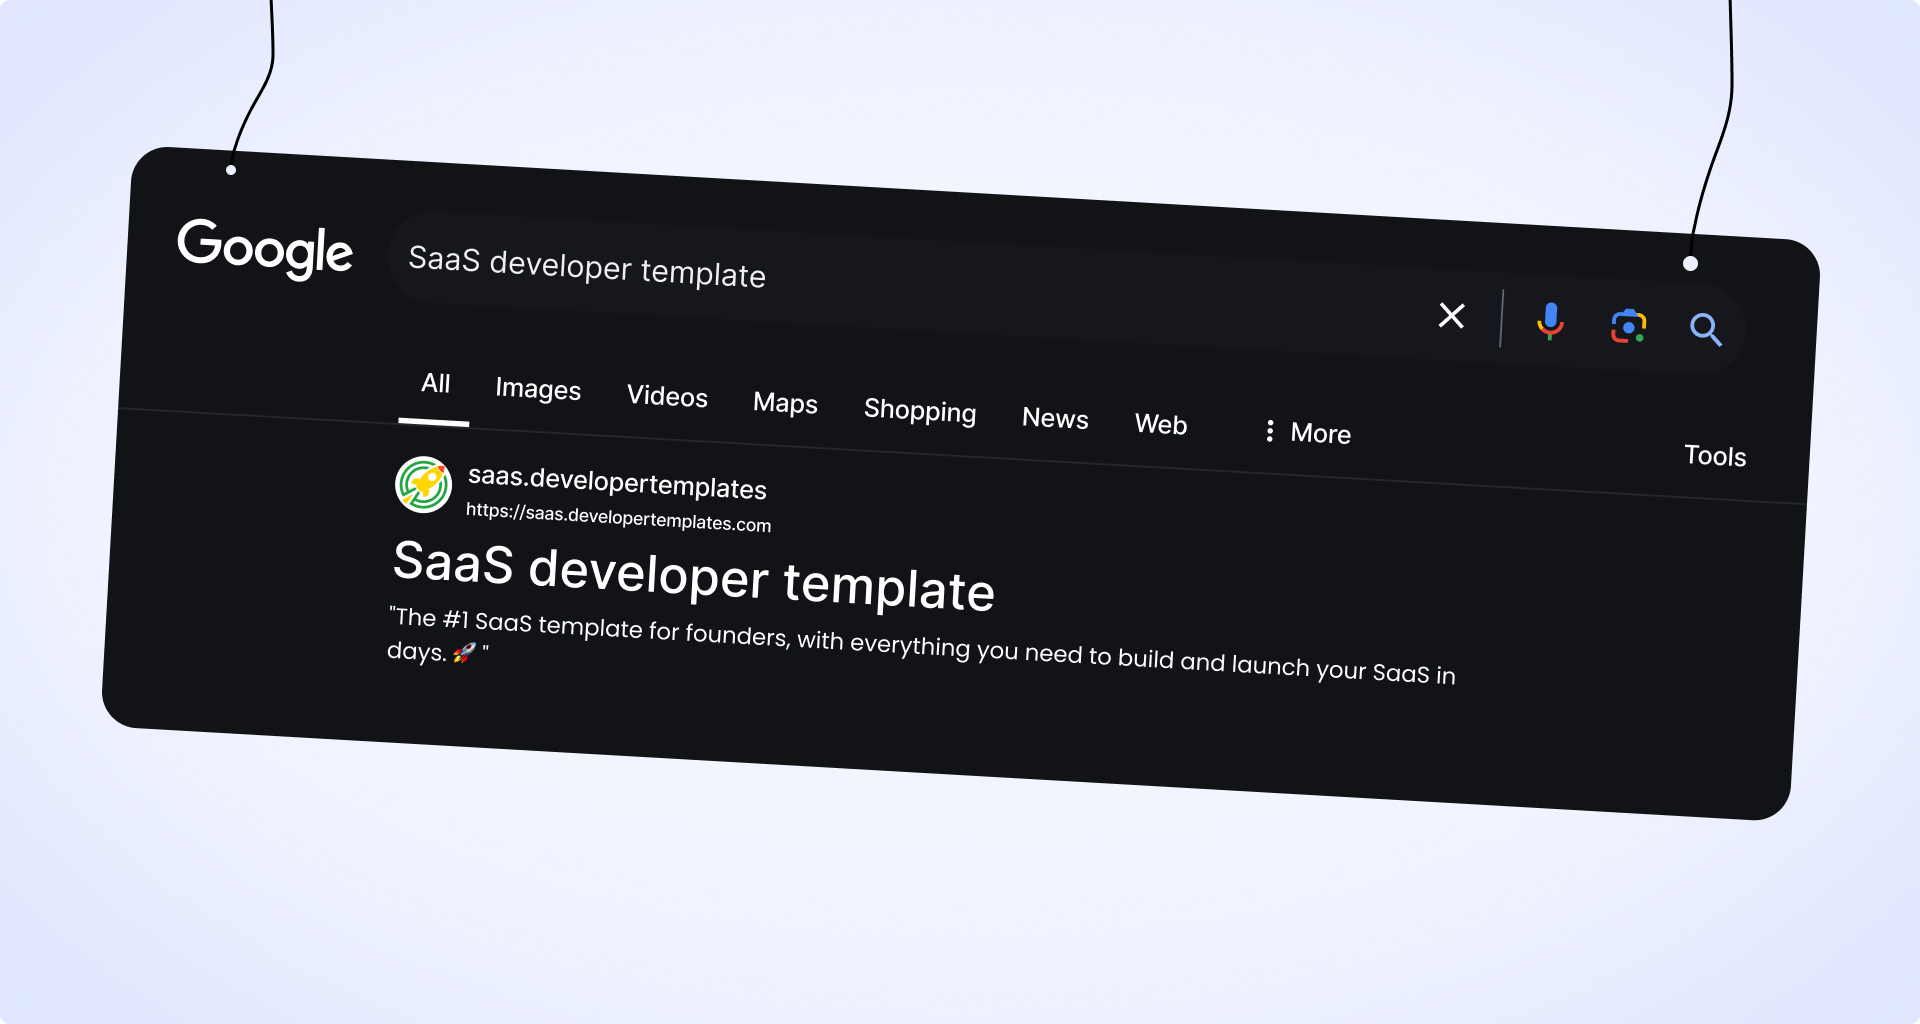The height and width of the screenshot is (1024, 1920).
Task: Click the magnifying glass search icon
Action: 1705,329
